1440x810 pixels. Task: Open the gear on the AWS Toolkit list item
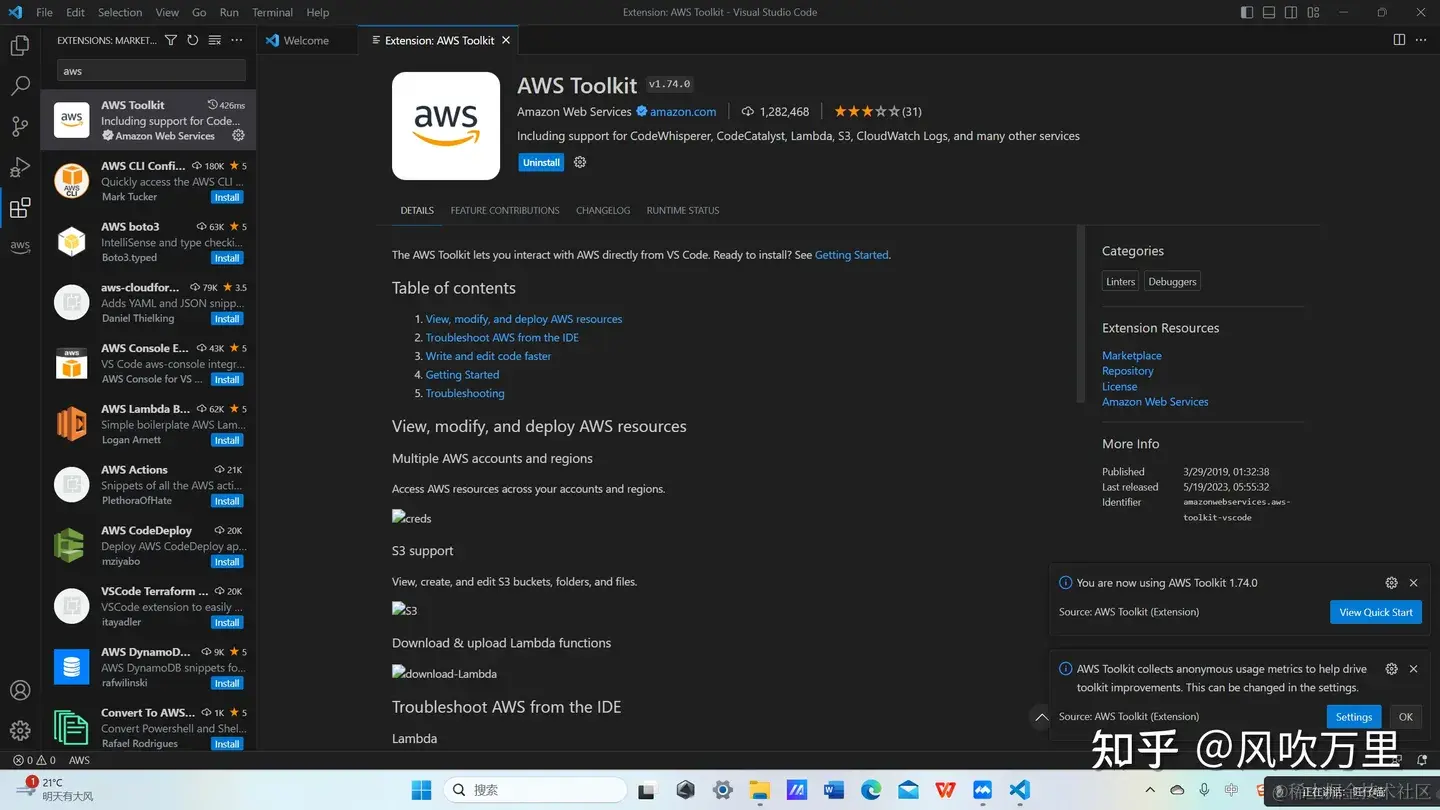coord(238,136)
